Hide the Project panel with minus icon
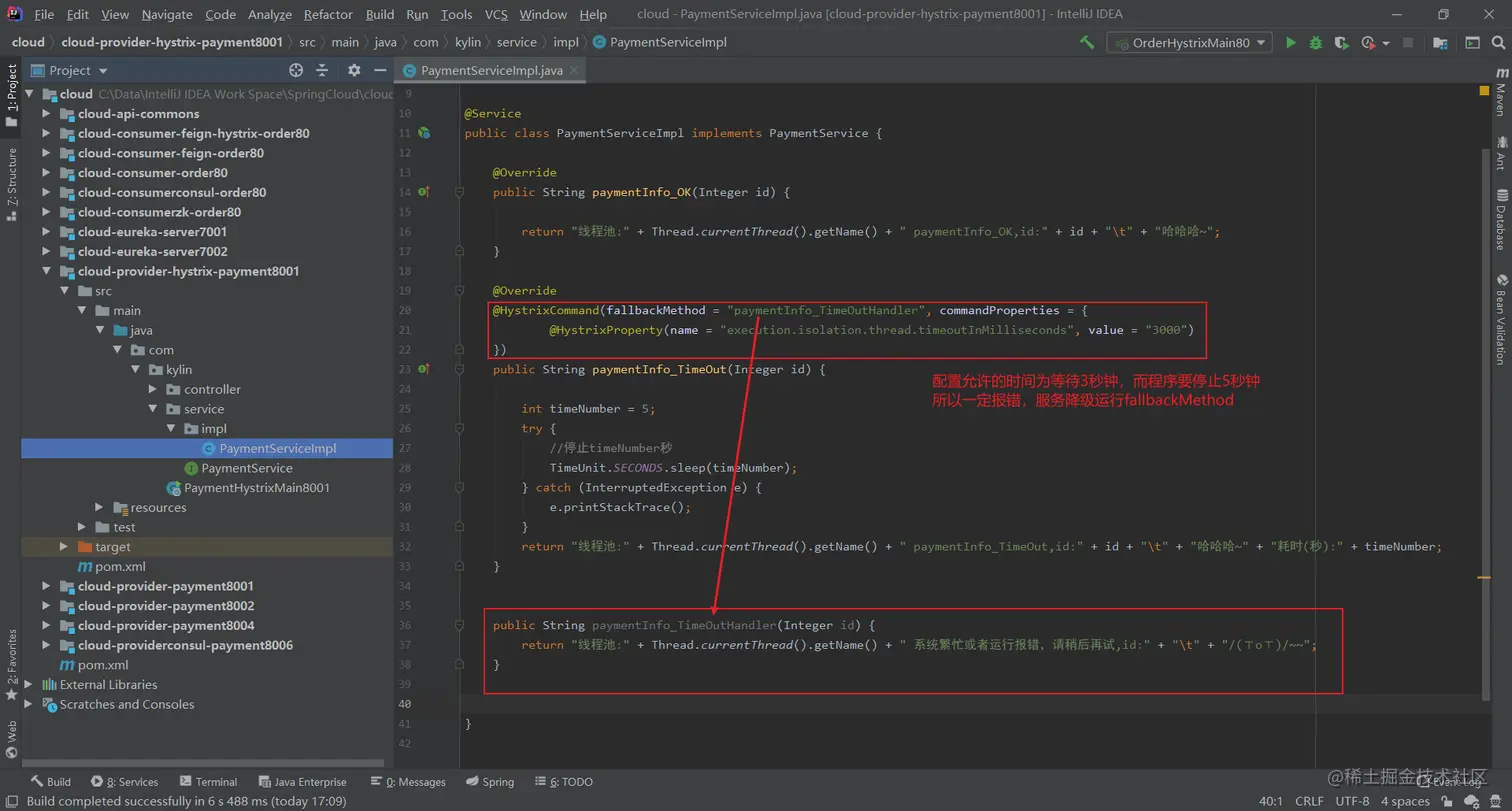This screenshot has height=811, width=1512. (x=380, y=70)
